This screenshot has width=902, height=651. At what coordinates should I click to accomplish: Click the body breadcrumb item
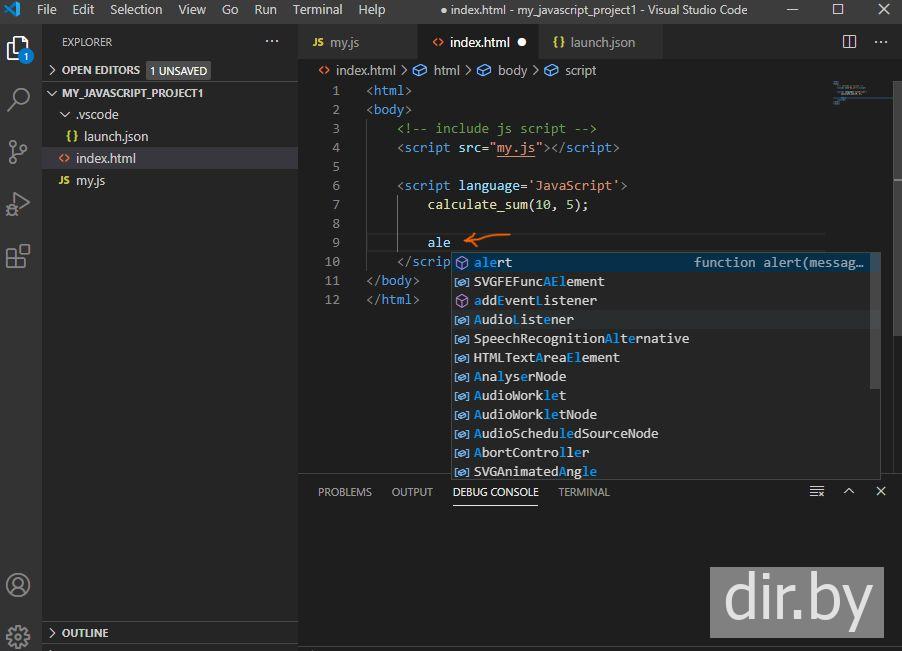(x=512, y=71)
